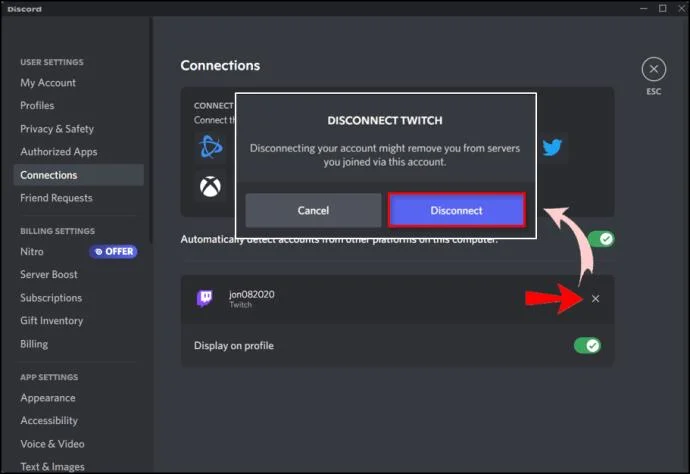Image resolution: width=690 pixels, height=474 pixels.
Task: Click the Connections page heading
Action: [220, 66]
